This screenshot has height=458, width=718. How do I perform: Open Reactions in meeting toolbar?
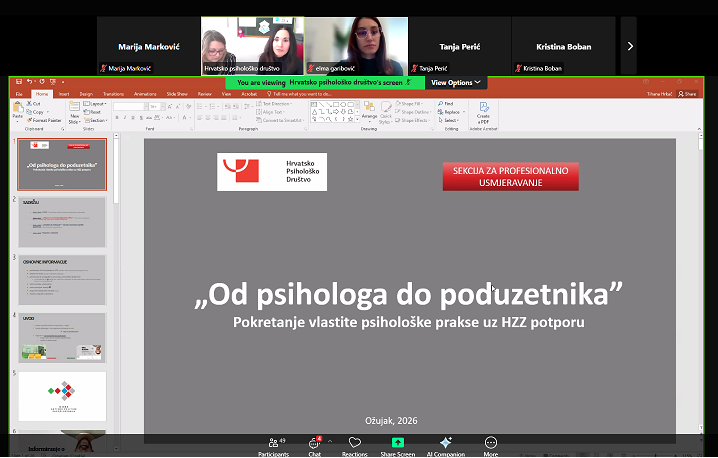pos(354,444)
